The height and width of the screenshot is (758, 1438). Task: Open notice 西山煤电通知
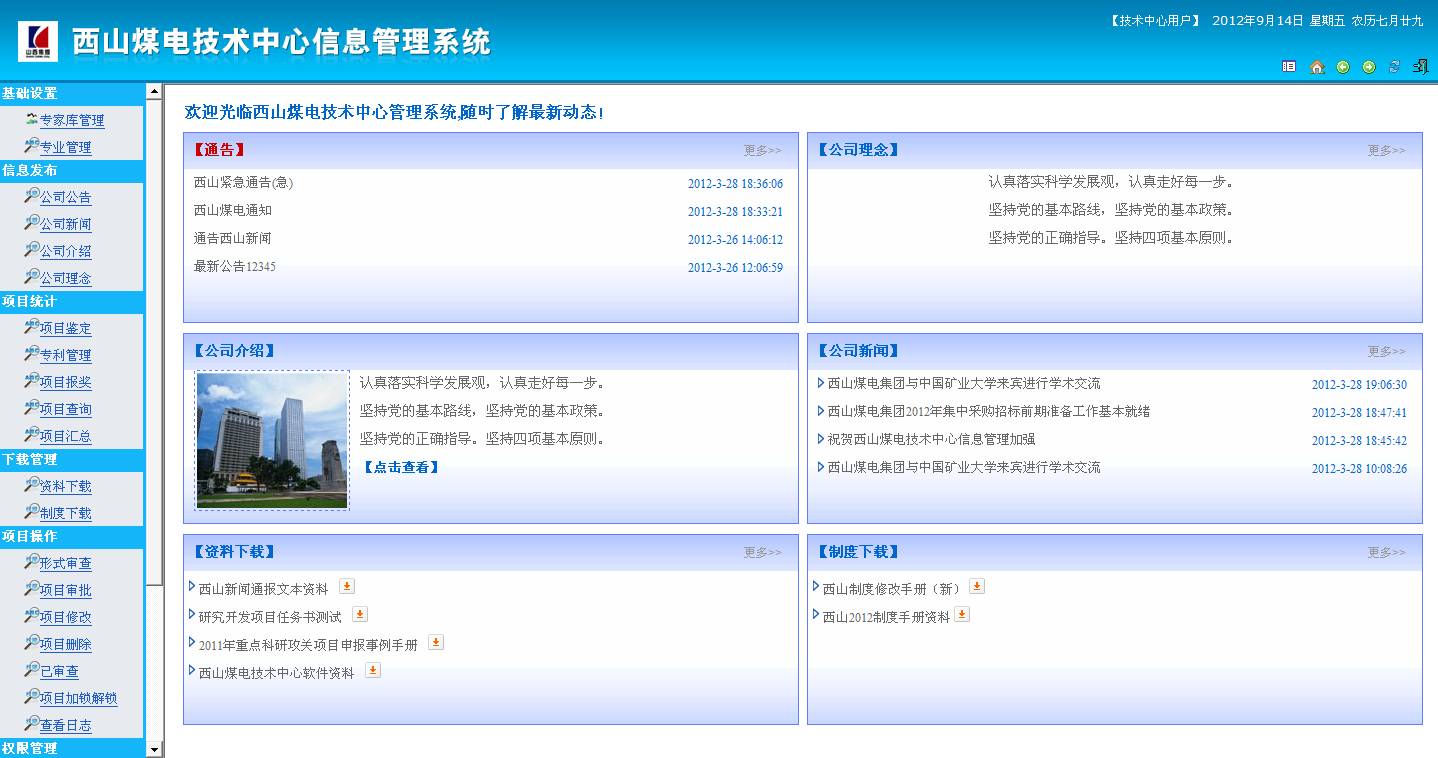point(232,211)
